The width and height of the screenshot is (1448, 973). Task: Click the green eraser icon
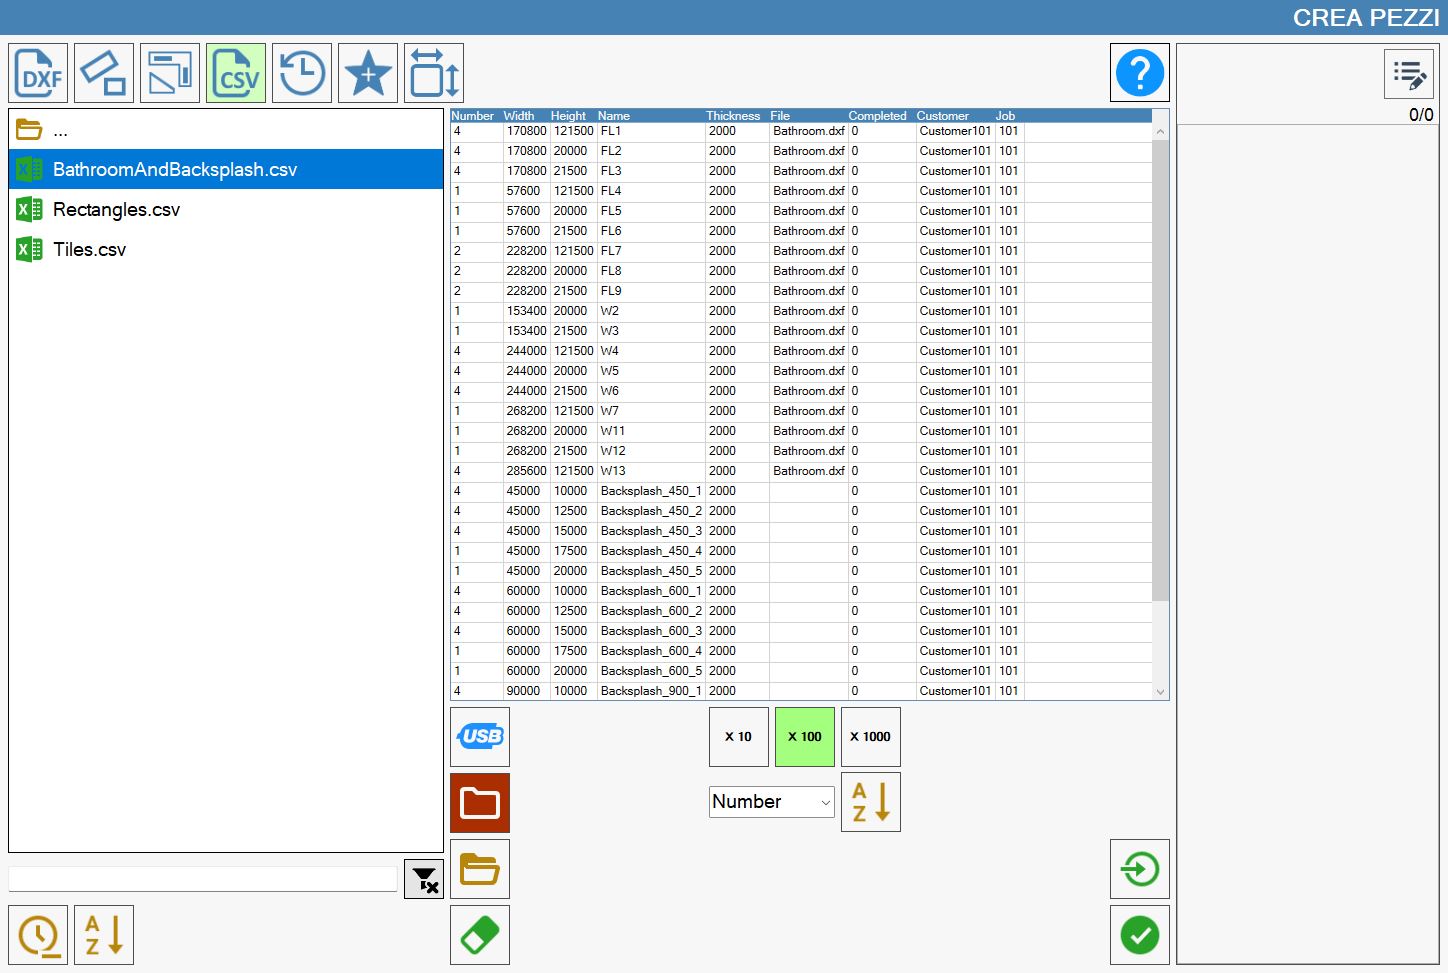[x=480, y=935]
